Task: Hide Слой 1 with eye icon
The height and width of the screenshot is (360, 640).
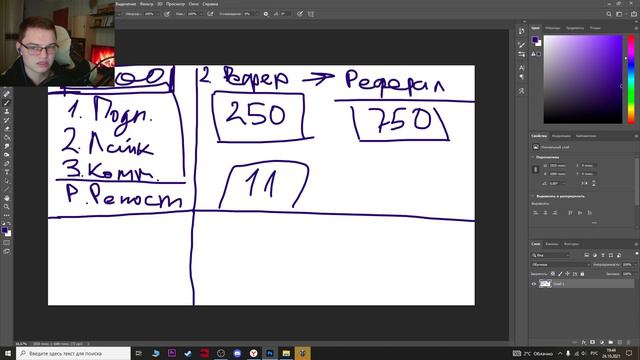Action: pos(533,284)
